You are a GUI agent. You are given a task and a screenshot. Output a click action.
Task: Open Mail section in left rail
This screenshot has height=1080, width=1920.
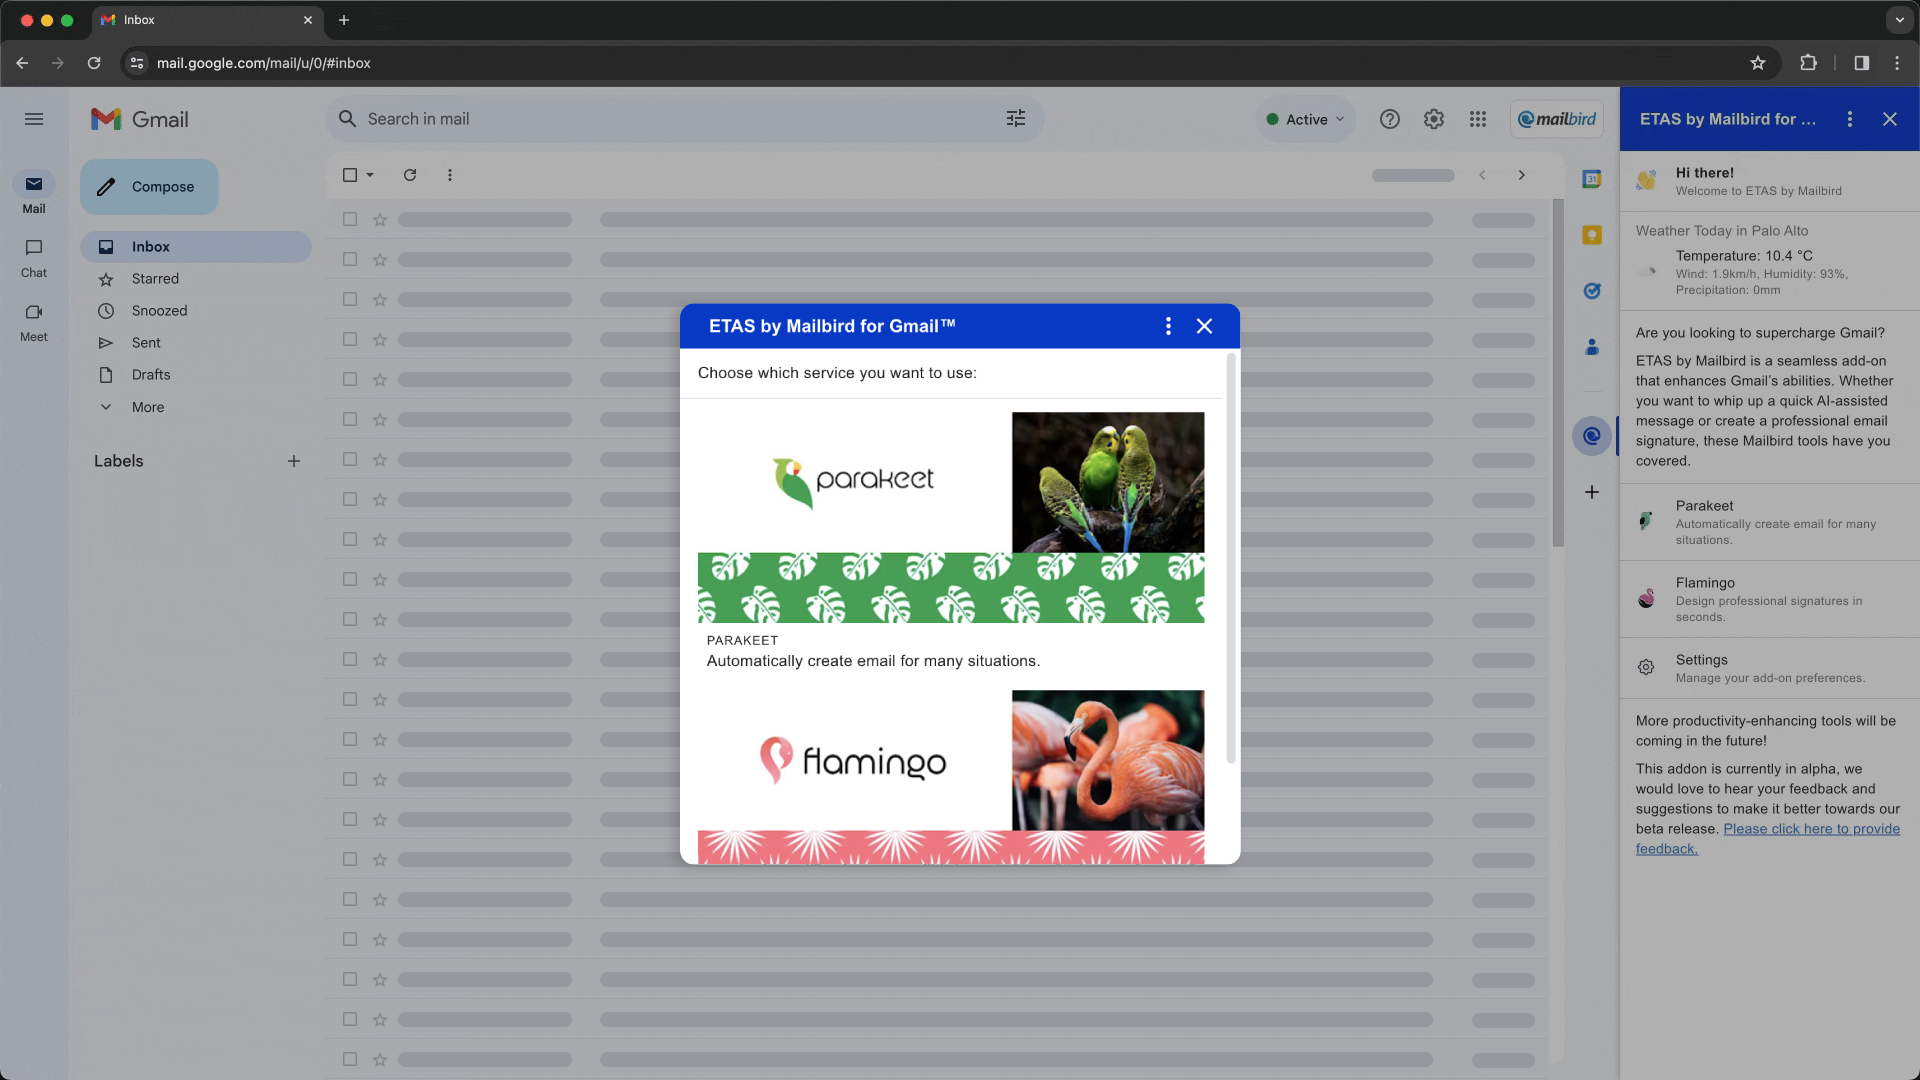pyautogui.click(x=34, y=193)
